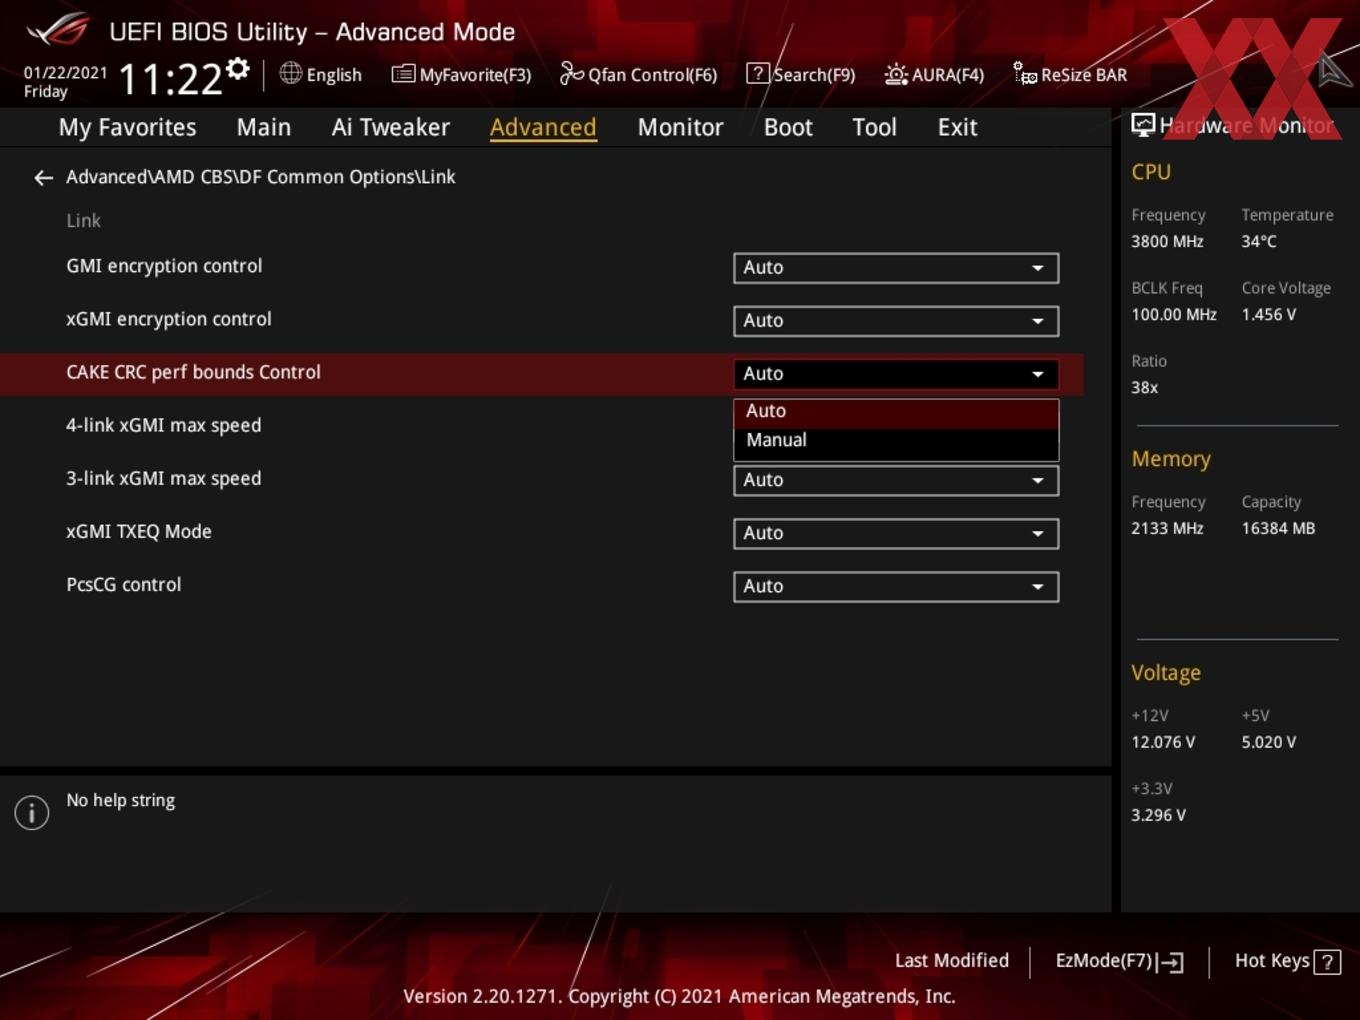The width and height of the screenshot is (1360, 1020).
Task: Click the 5.020 V reading
Action: point(1269,743)
